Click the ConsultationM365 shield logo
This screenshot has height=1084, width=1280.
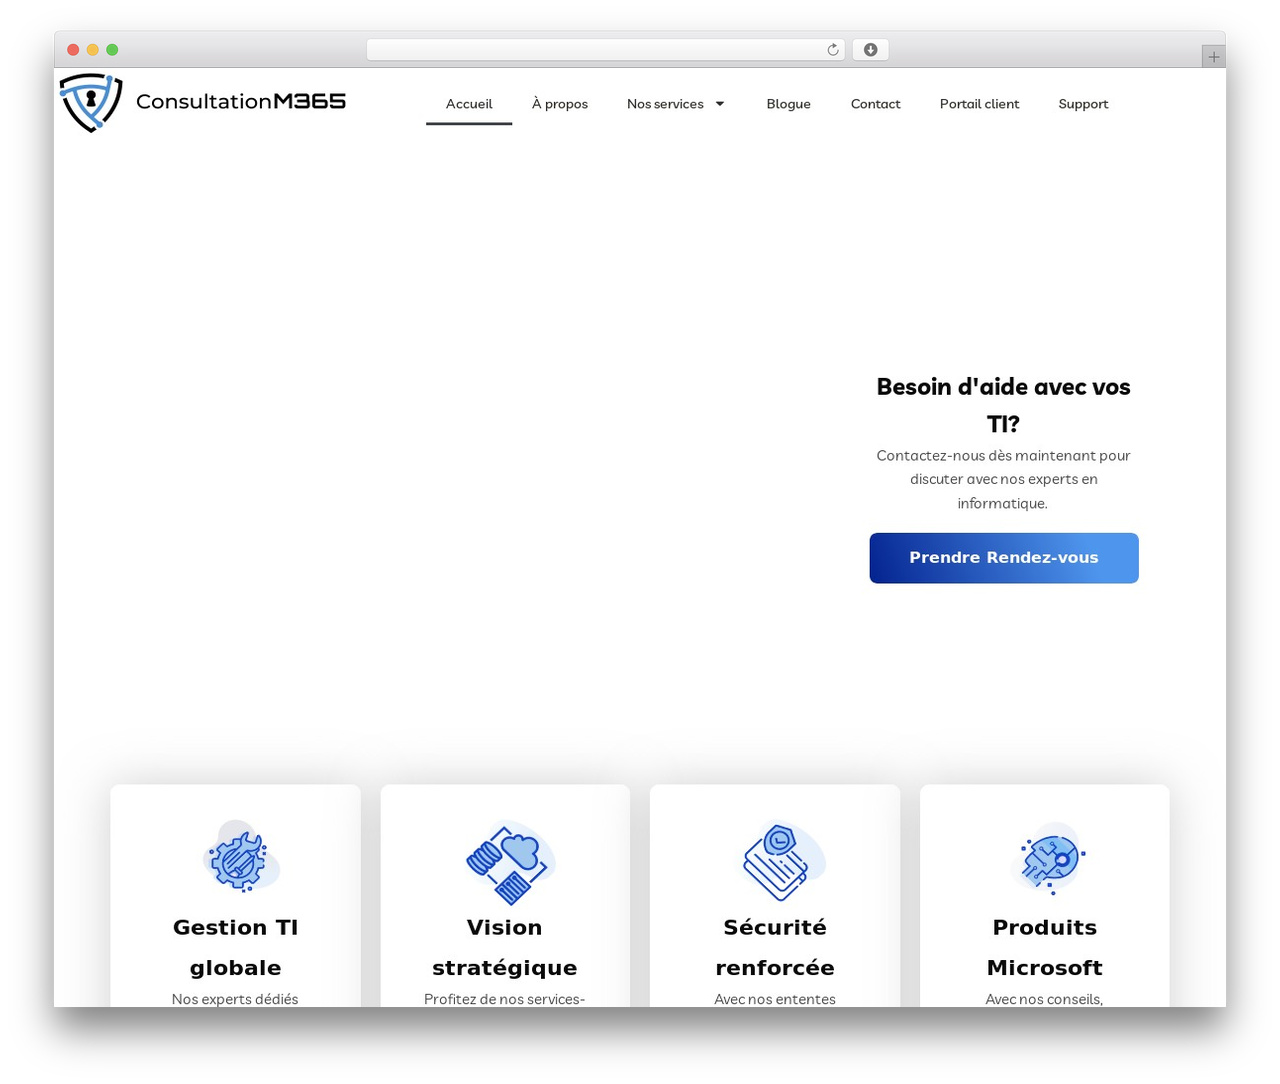click(x=91, y=103)
